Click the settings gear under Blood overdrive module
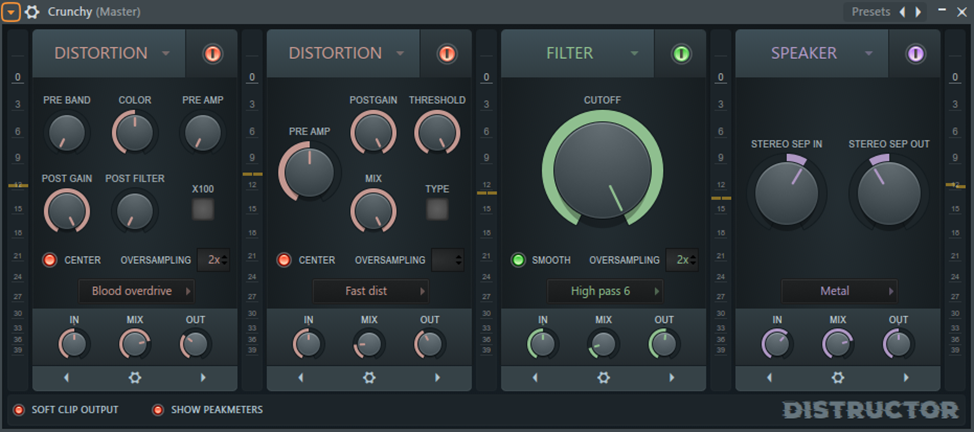 click(135, 377)
